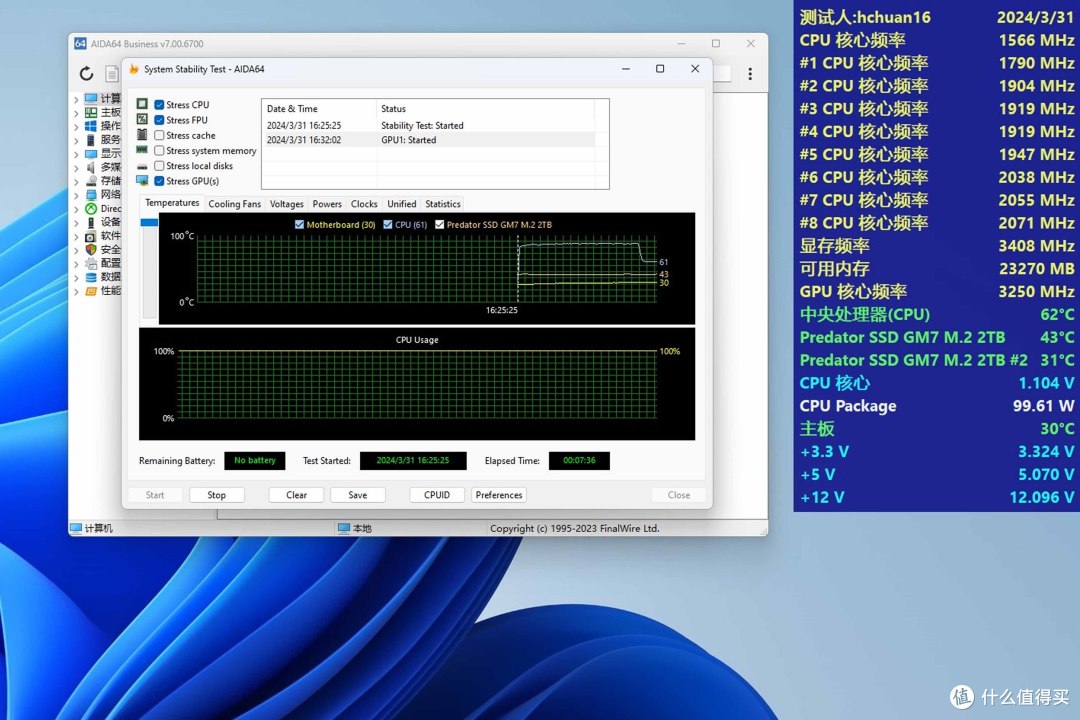Click the 设备 devices icon in the tree
Screen dimensions: 1080x720
tap(91, 222)
